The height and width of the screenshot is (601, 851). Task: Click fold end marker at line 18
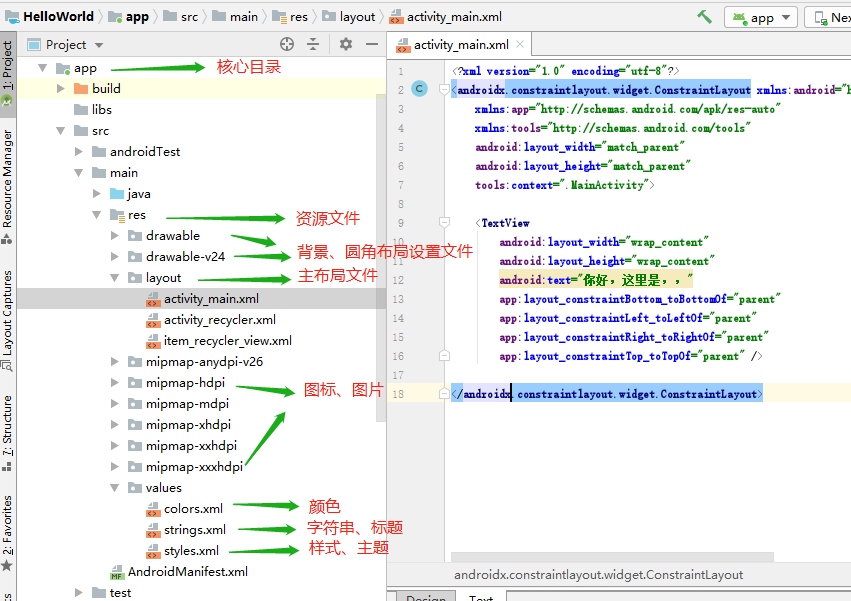point(444,394)
